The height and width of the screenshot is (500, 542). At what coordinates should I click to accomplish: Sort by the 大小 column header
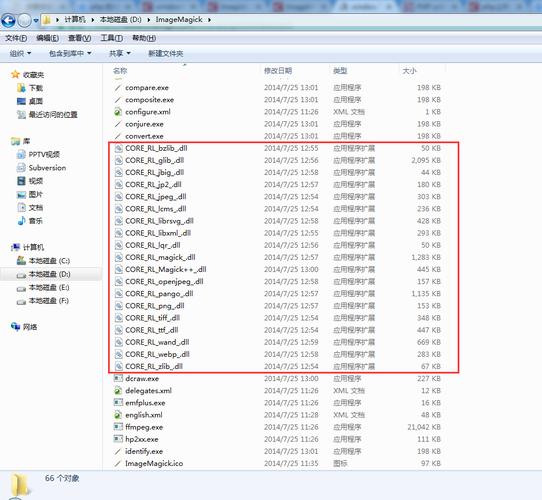(x=409, y=71)
